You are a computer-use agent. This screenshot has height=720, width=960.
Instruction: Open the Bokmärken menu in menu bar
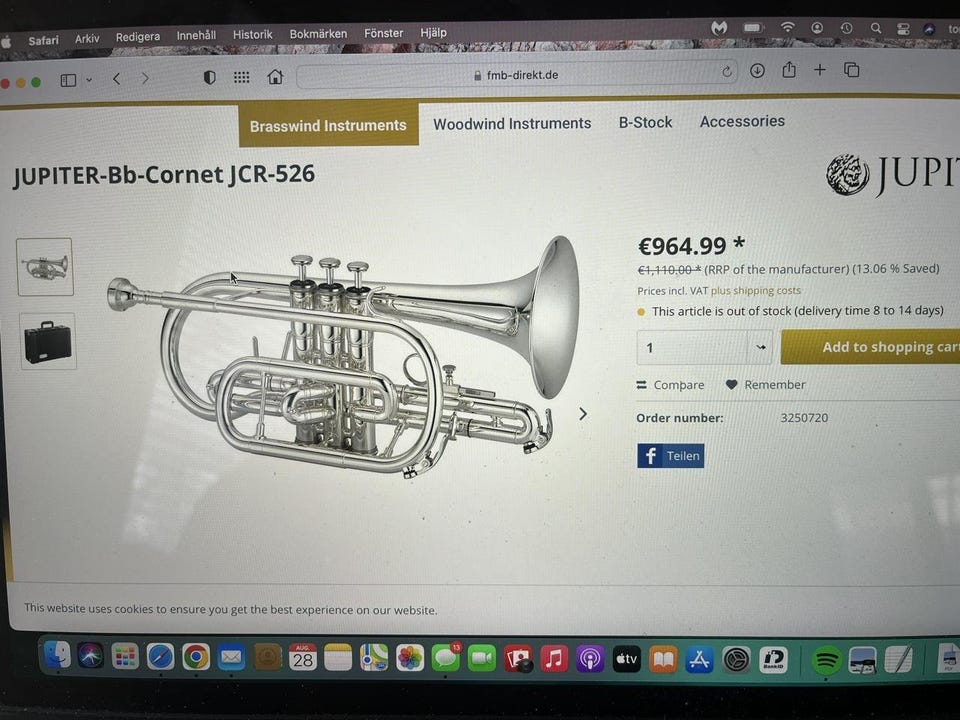pyautogui.click(x=318, y=34)
